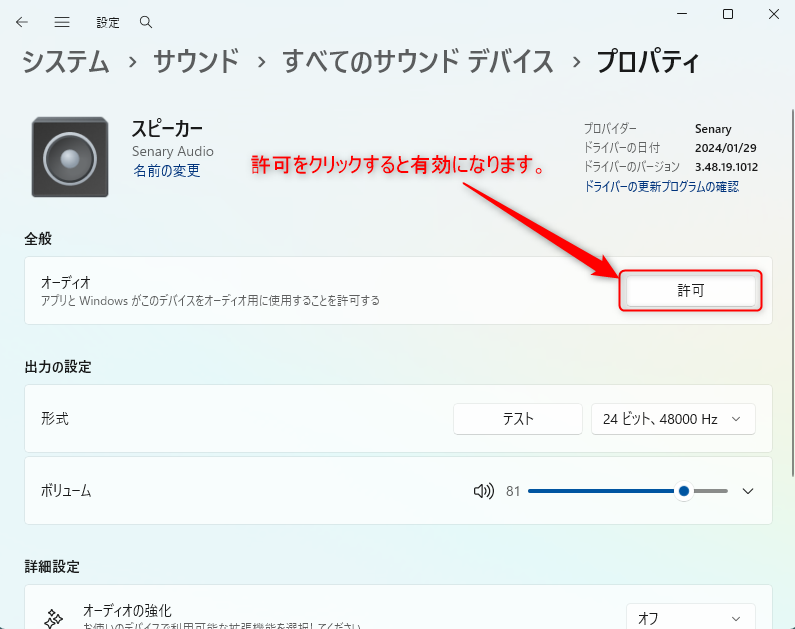
Task: Open the オフ audio enhancement dropdown
Action: point(690,618)
